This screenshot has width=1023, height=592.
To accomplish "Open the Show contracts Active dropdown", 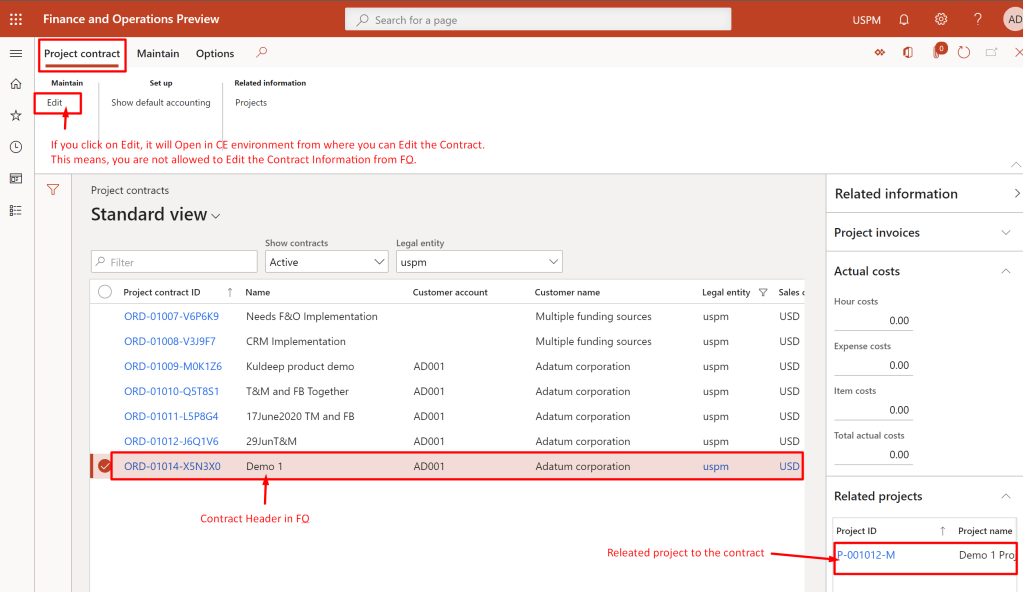I will click(326, 262).
